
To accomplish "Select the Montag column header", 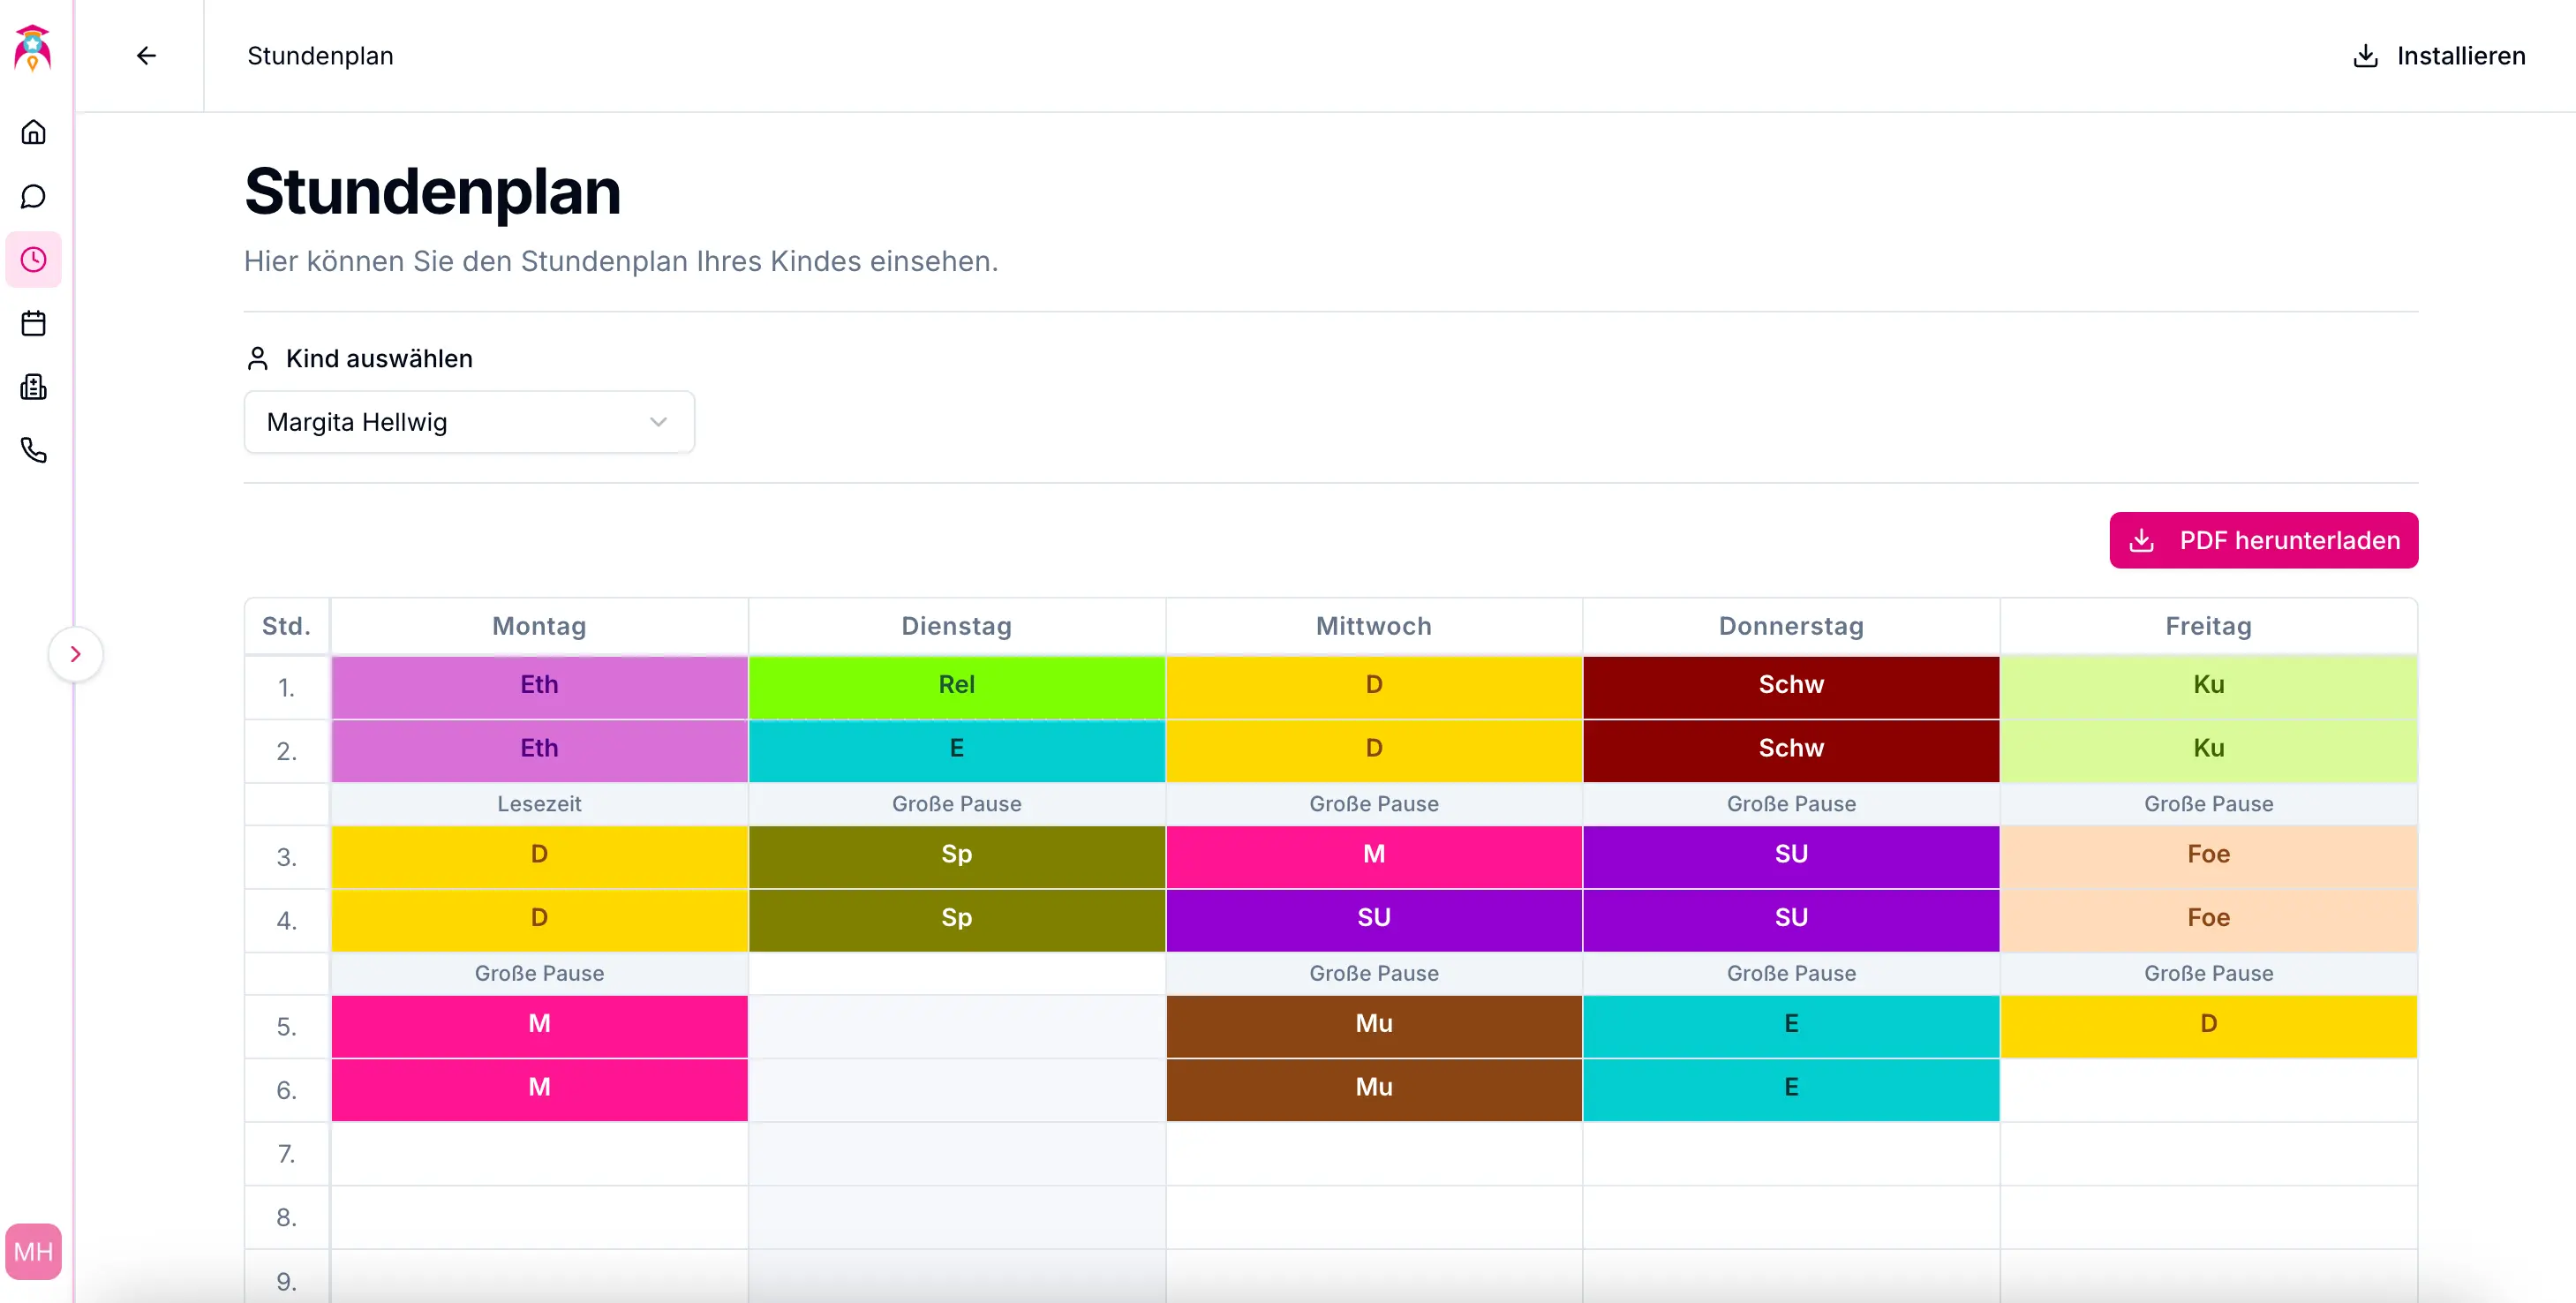I will 539,626.
